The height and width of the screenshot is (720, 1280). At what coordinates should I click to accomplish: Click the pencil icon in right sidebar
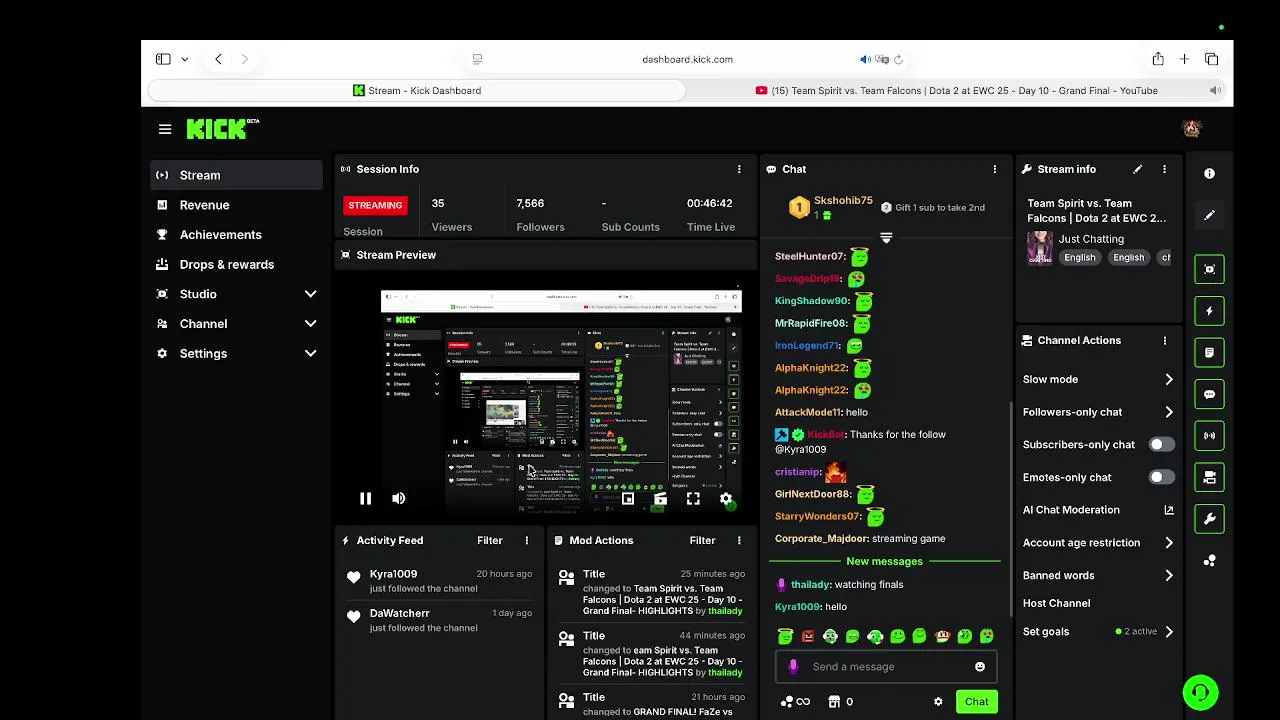(1209, 215)
